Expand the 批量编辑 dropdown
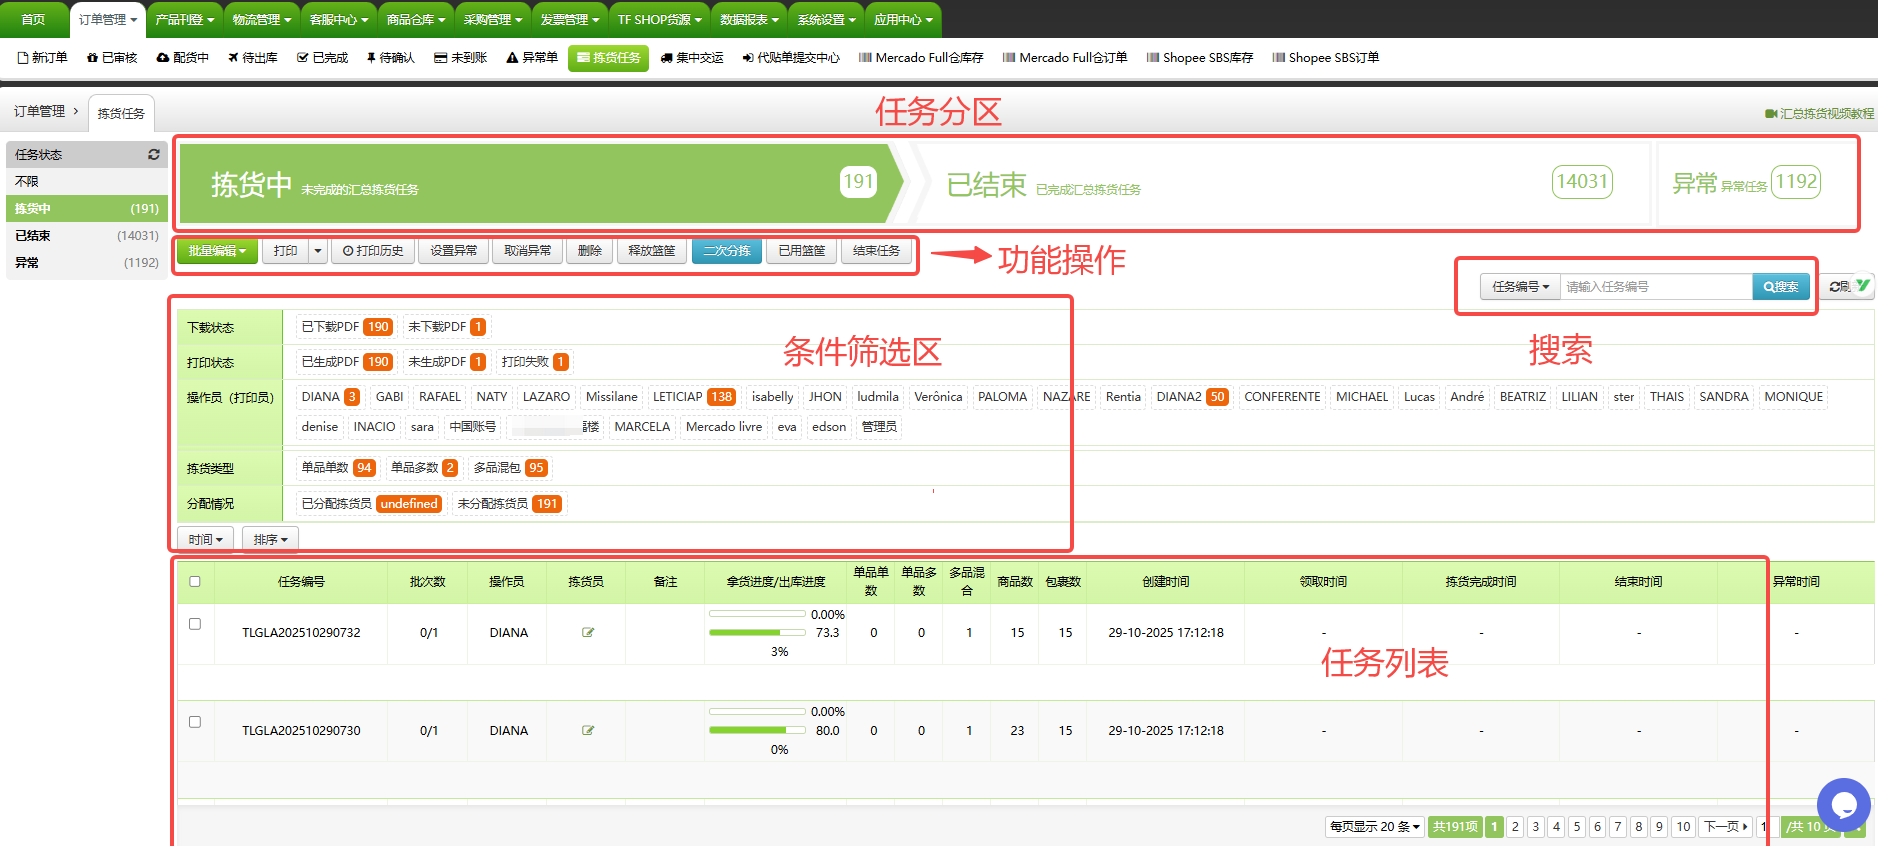Image resolution: width=1878 pixels, height=846 pixels. [217, 251]
